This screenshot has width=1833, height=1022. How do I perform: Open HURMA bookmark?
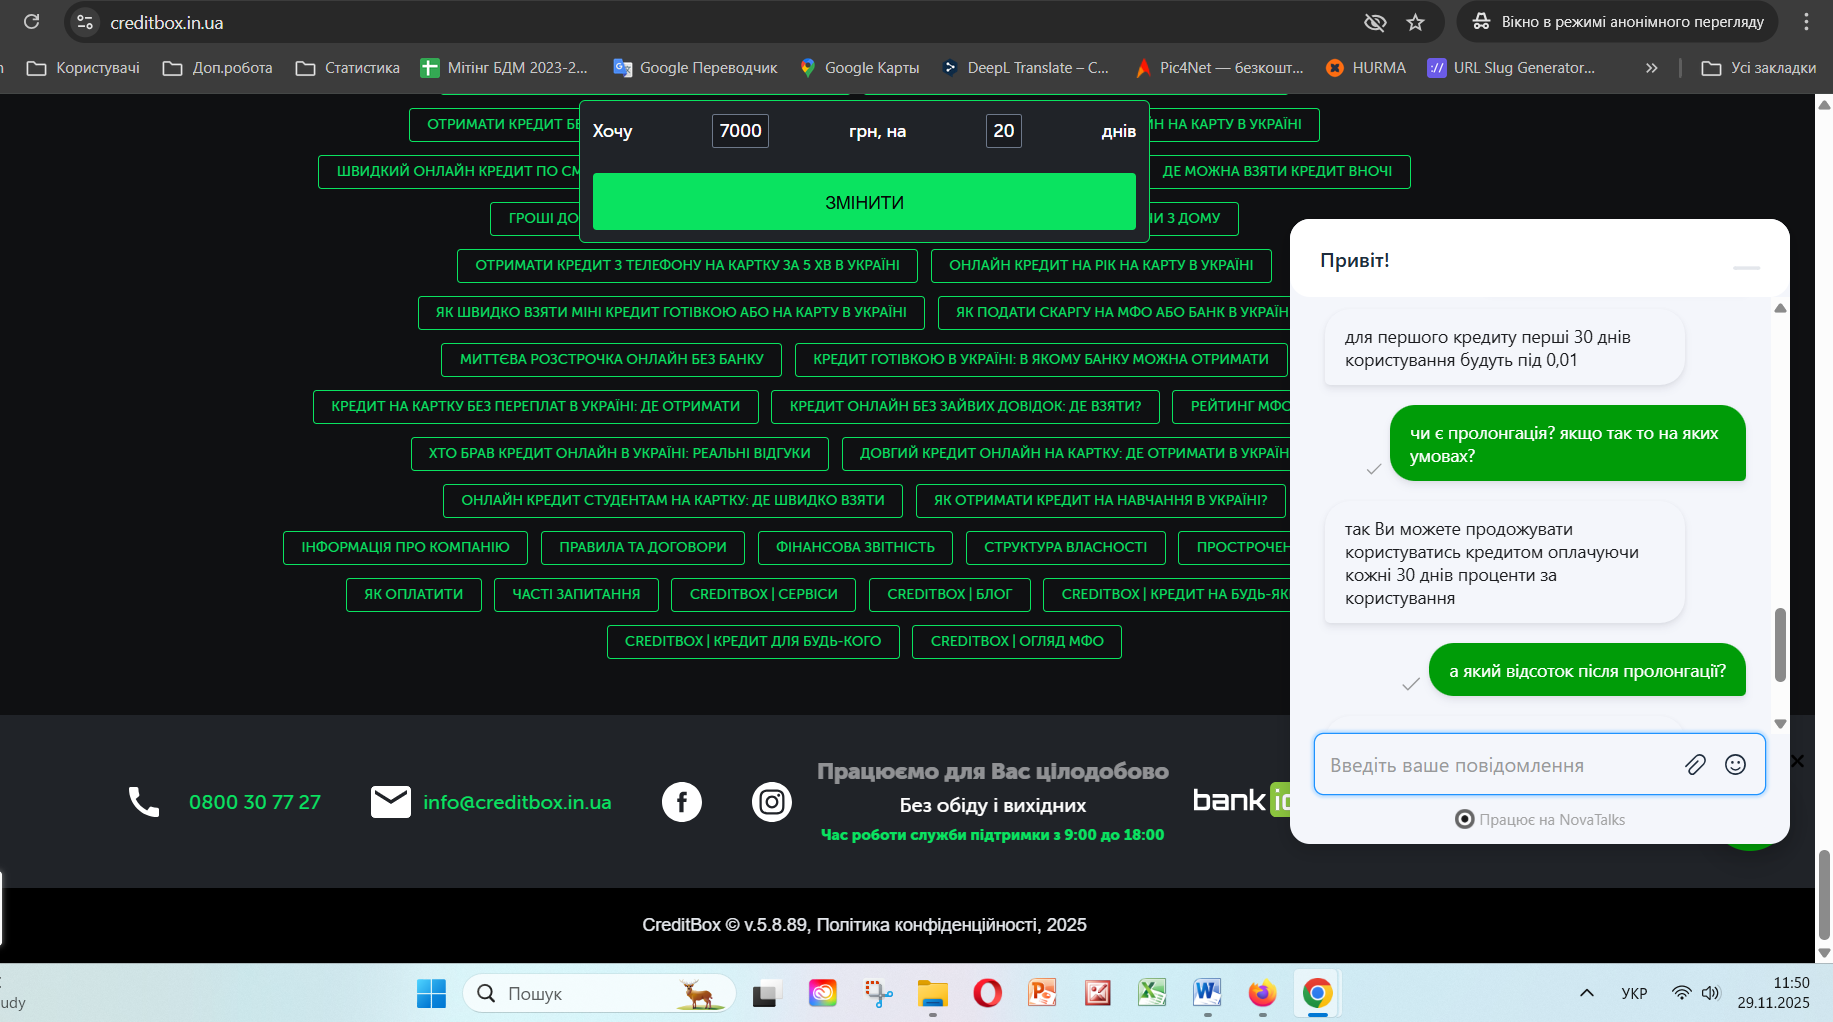(1365, 68)
